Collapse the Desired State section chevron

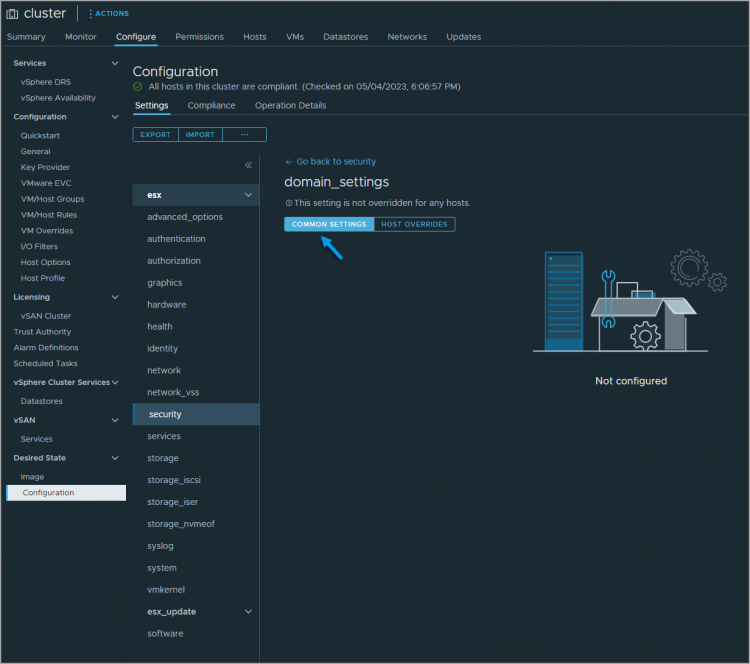[115, 458]
